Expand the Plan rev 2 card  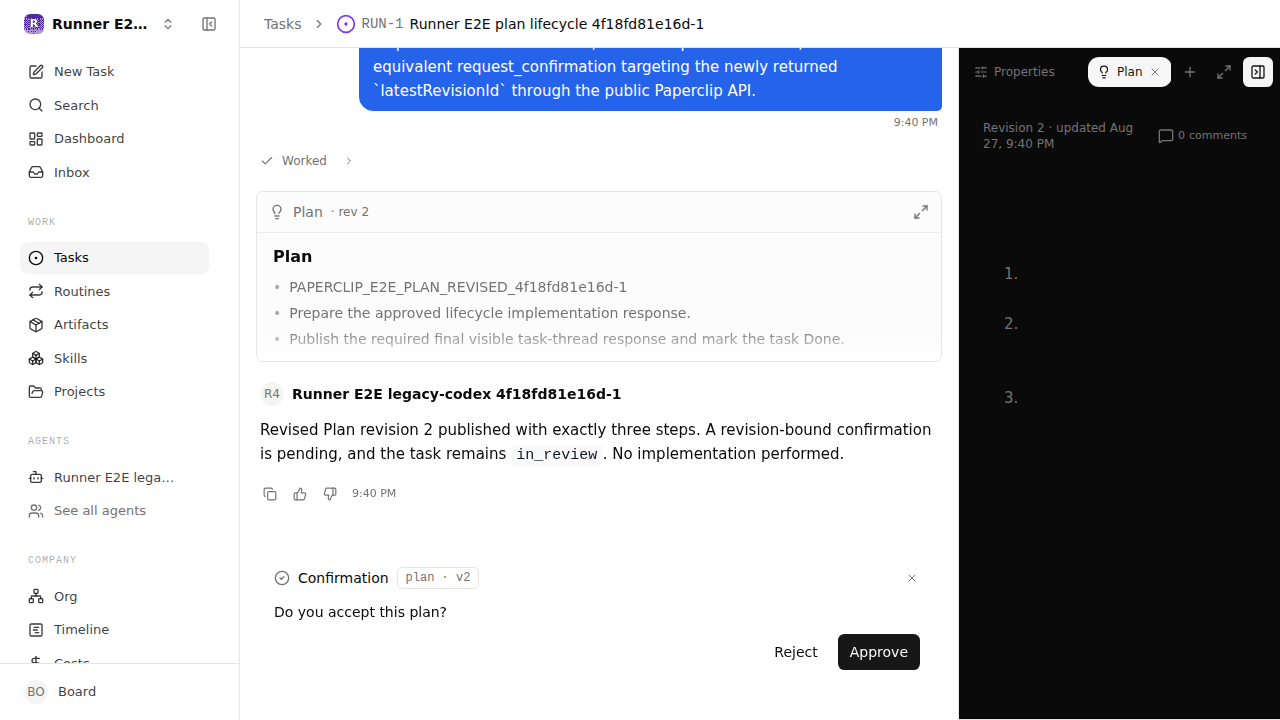click(x=921, y=212)
